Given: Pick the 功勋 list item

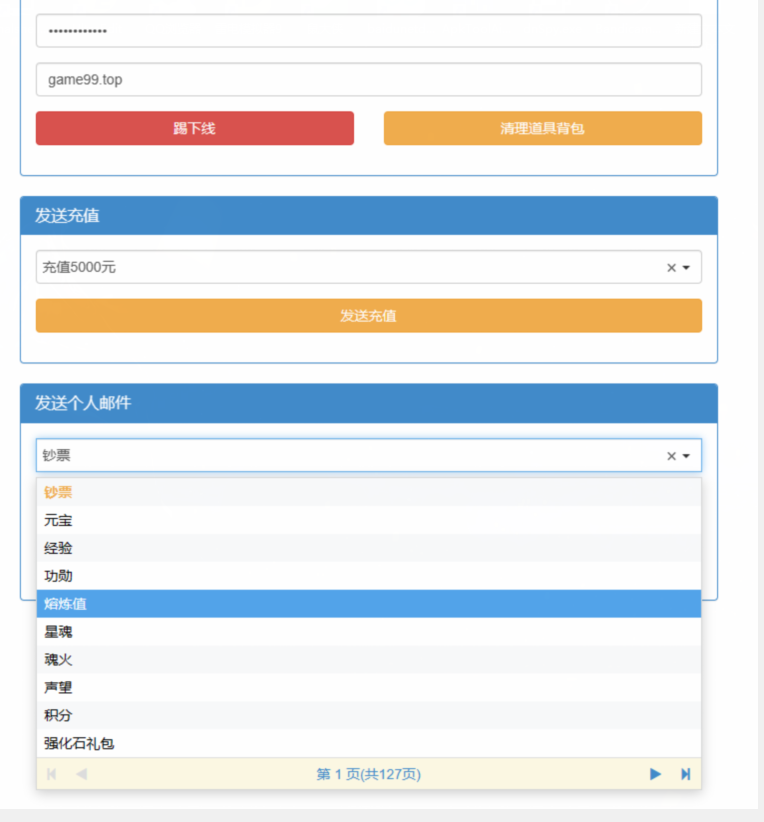Looking at the screenshot, I should point(58,576).
